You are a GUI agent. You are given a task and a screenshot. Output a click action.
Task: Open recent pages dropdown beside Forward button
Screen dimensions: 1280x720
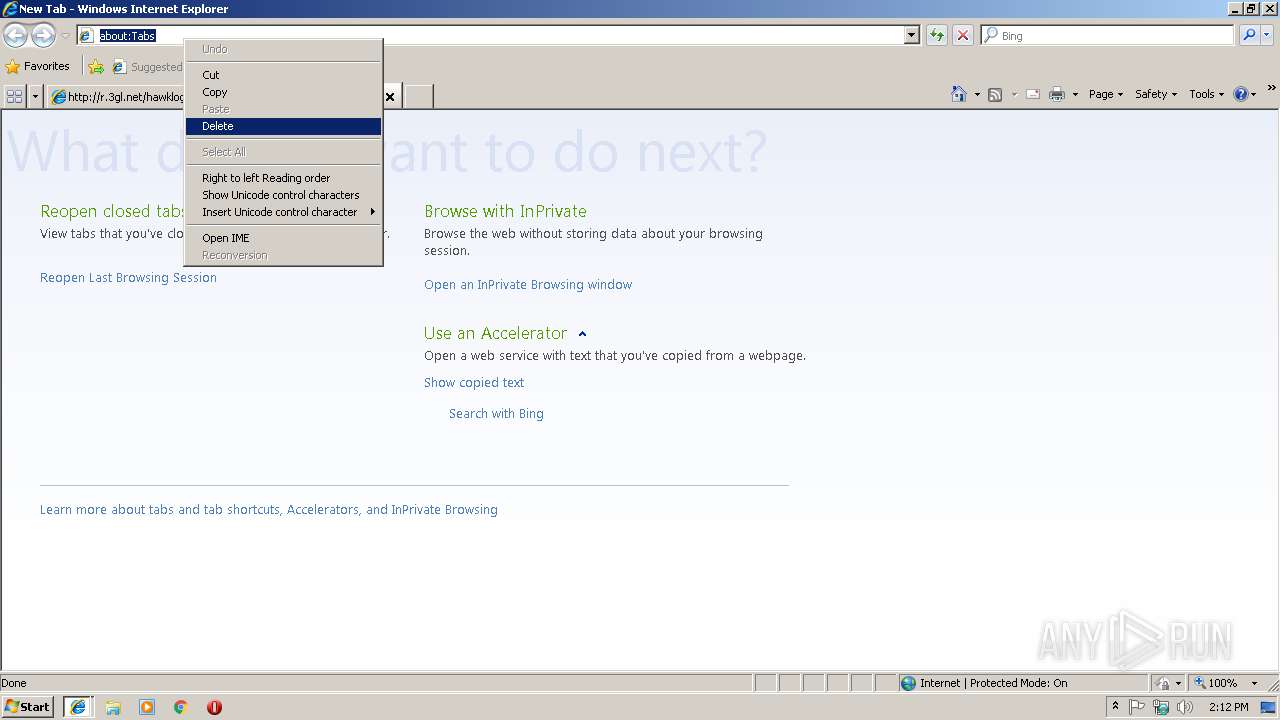pos(65,36)
